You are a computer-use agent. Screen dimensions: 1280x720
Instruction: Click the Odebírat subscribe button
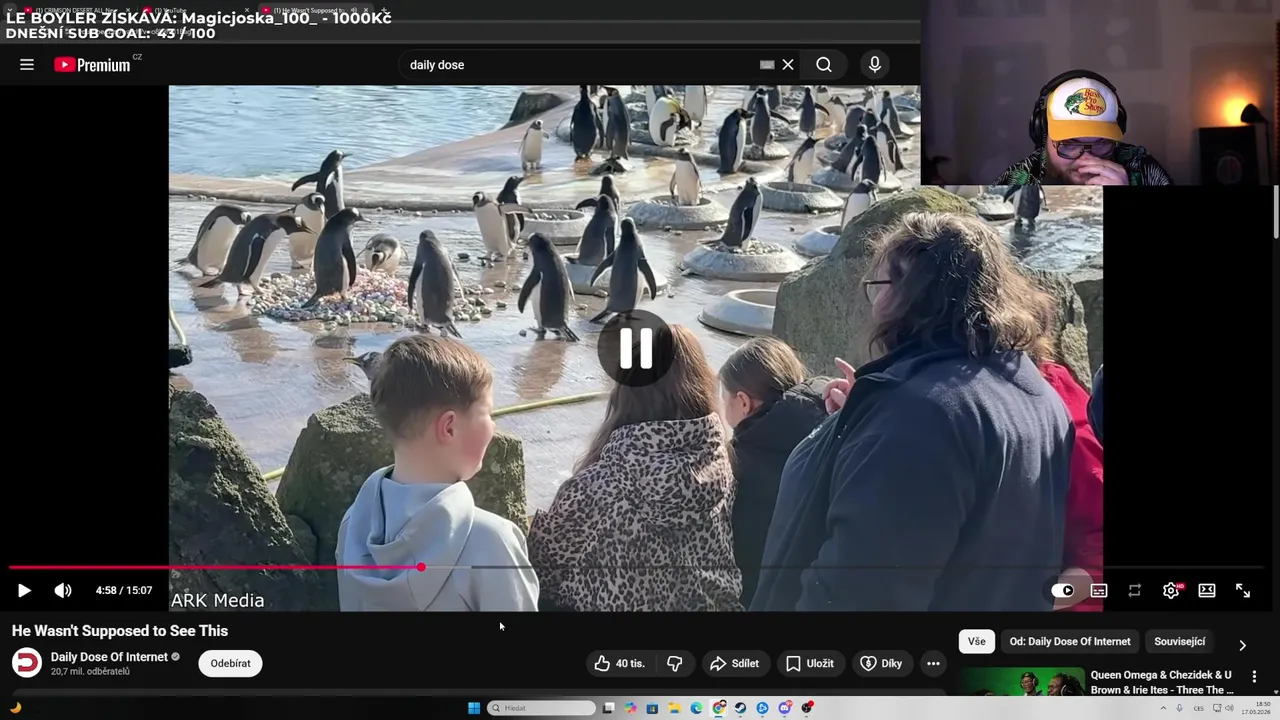pos(230,663)
